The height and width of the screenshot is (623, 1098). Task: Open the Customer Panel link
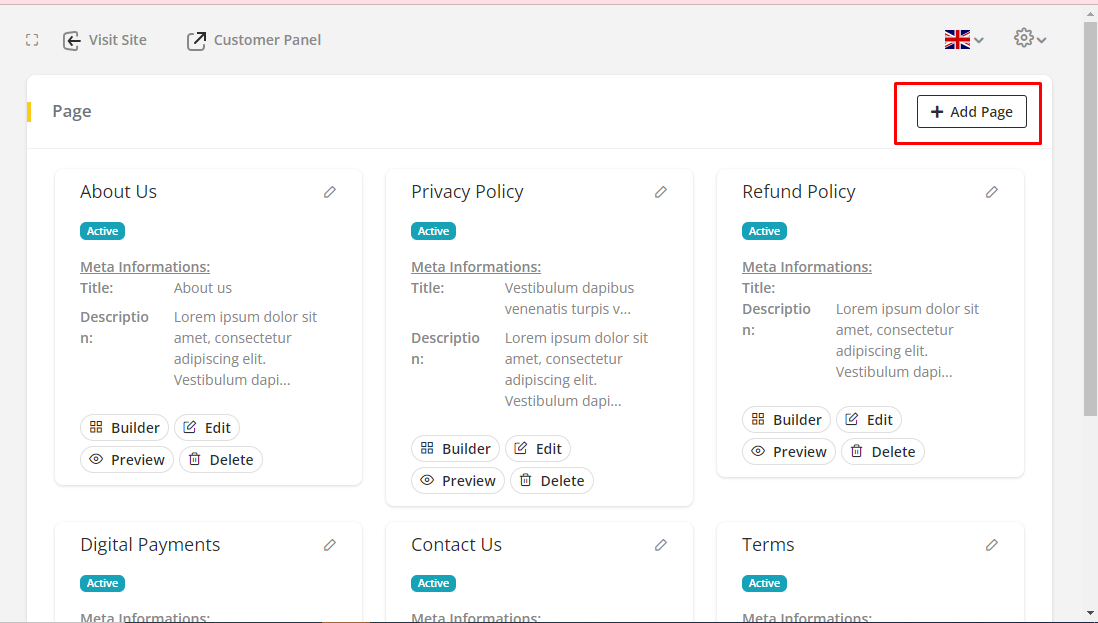pos(254,40)
